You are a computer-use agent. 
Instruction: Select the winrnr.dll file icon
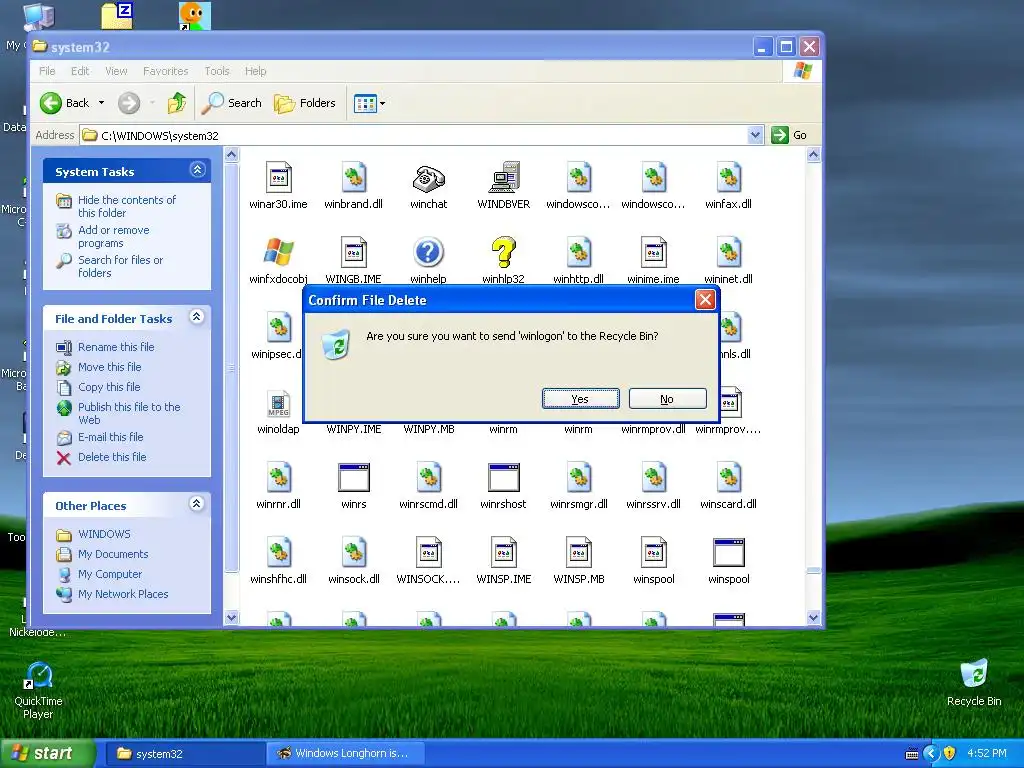(279, 477)
